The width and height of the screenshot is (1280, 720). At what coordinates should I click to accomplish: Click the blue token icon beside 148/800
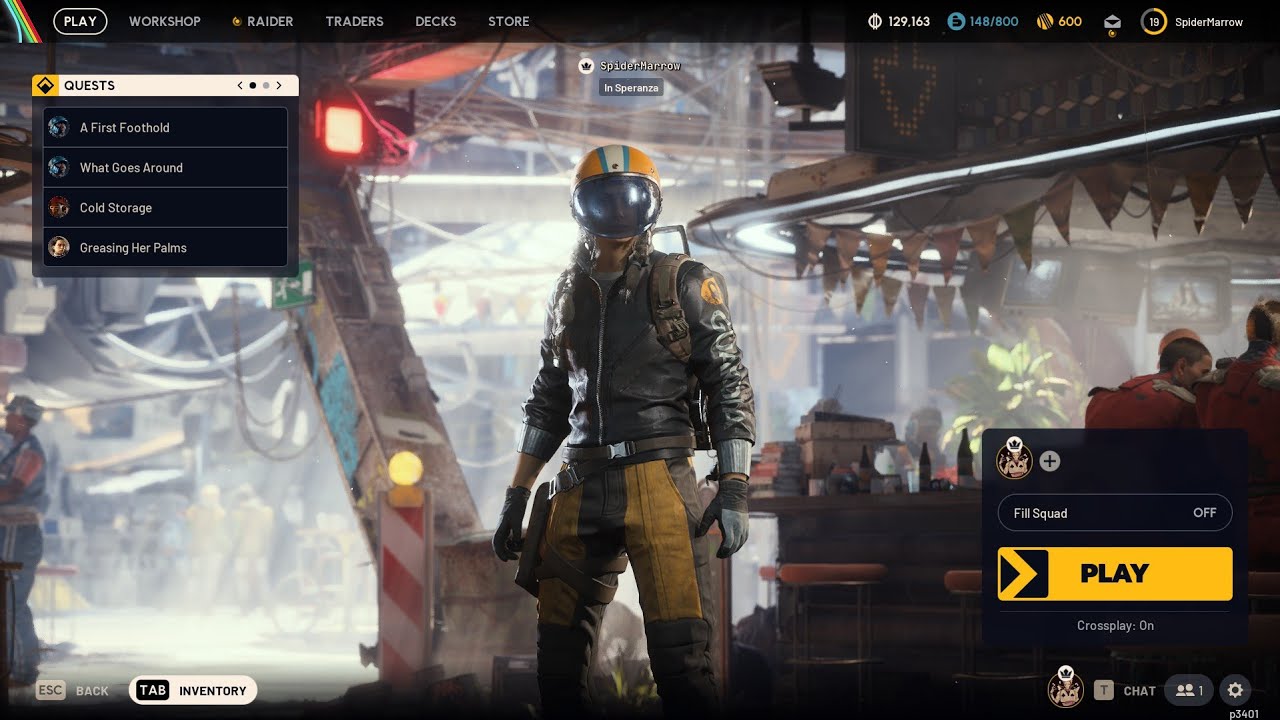tap(956, 21)
